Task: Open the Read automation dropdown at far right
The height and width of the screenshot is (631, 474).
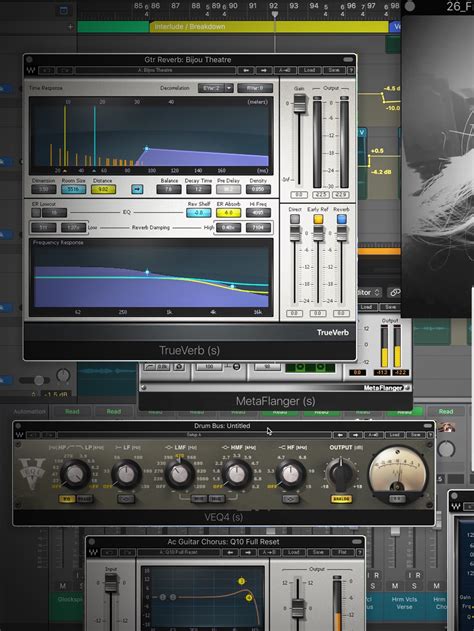Action: click(x=446, y=411)
